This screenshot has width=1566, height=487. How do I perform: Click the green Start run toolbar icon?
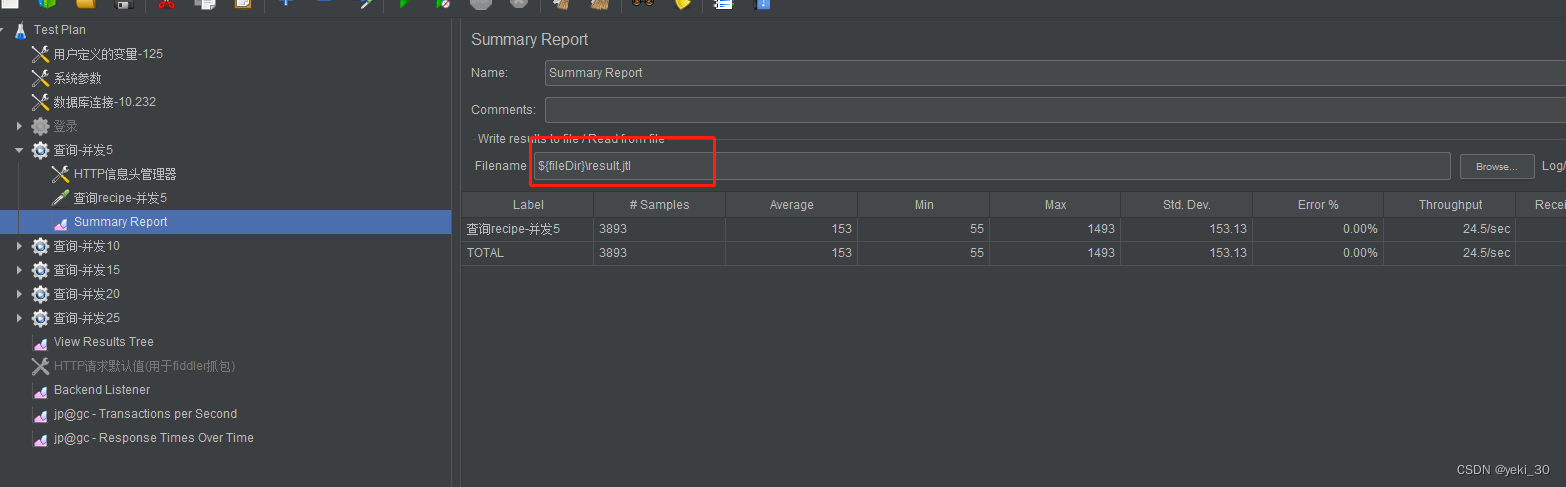(x=404, y=5)
